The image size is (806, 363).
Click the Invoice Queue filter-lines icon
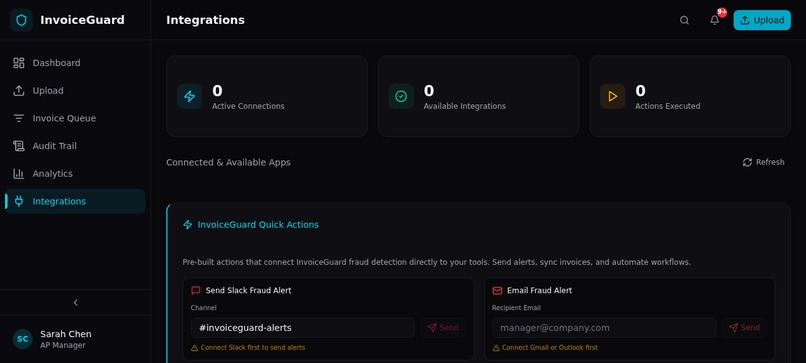click(19, 118)
